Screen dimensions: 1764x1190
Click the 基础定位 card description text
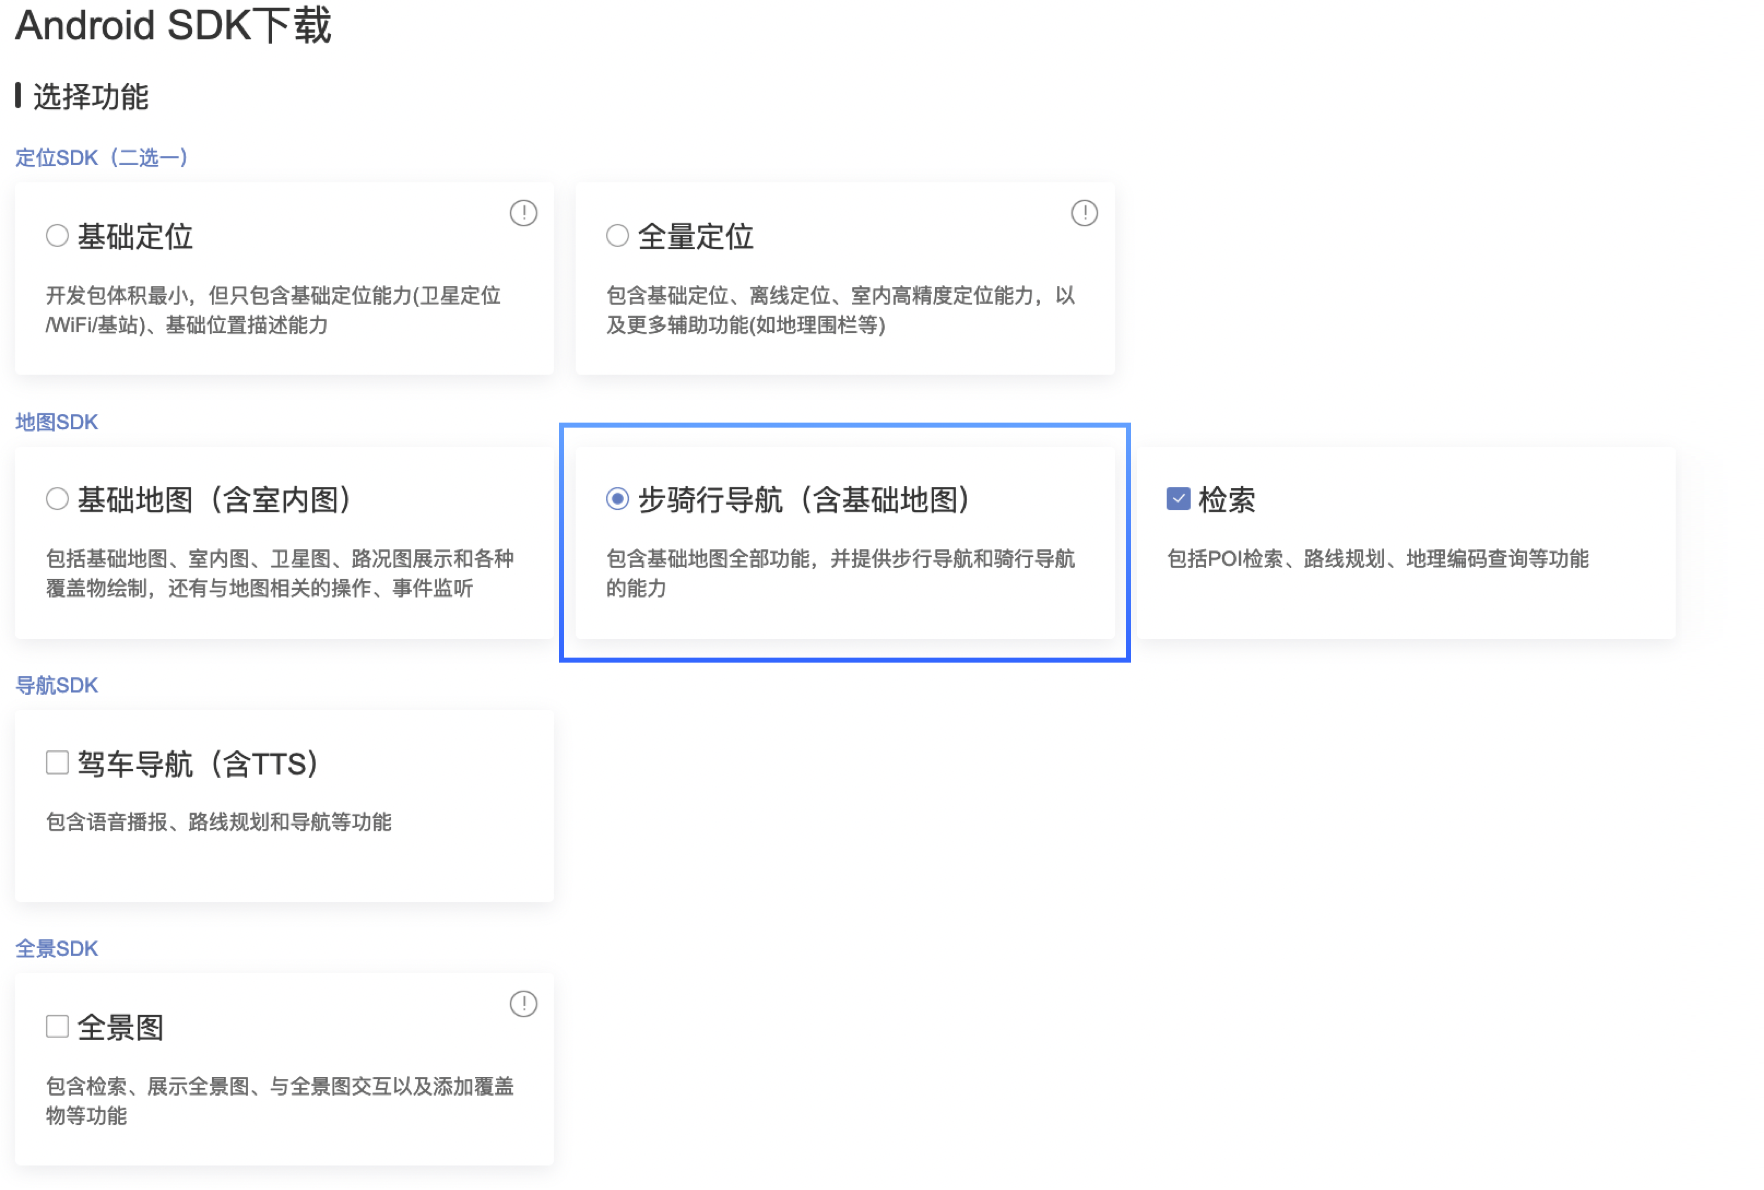point(273,310)
